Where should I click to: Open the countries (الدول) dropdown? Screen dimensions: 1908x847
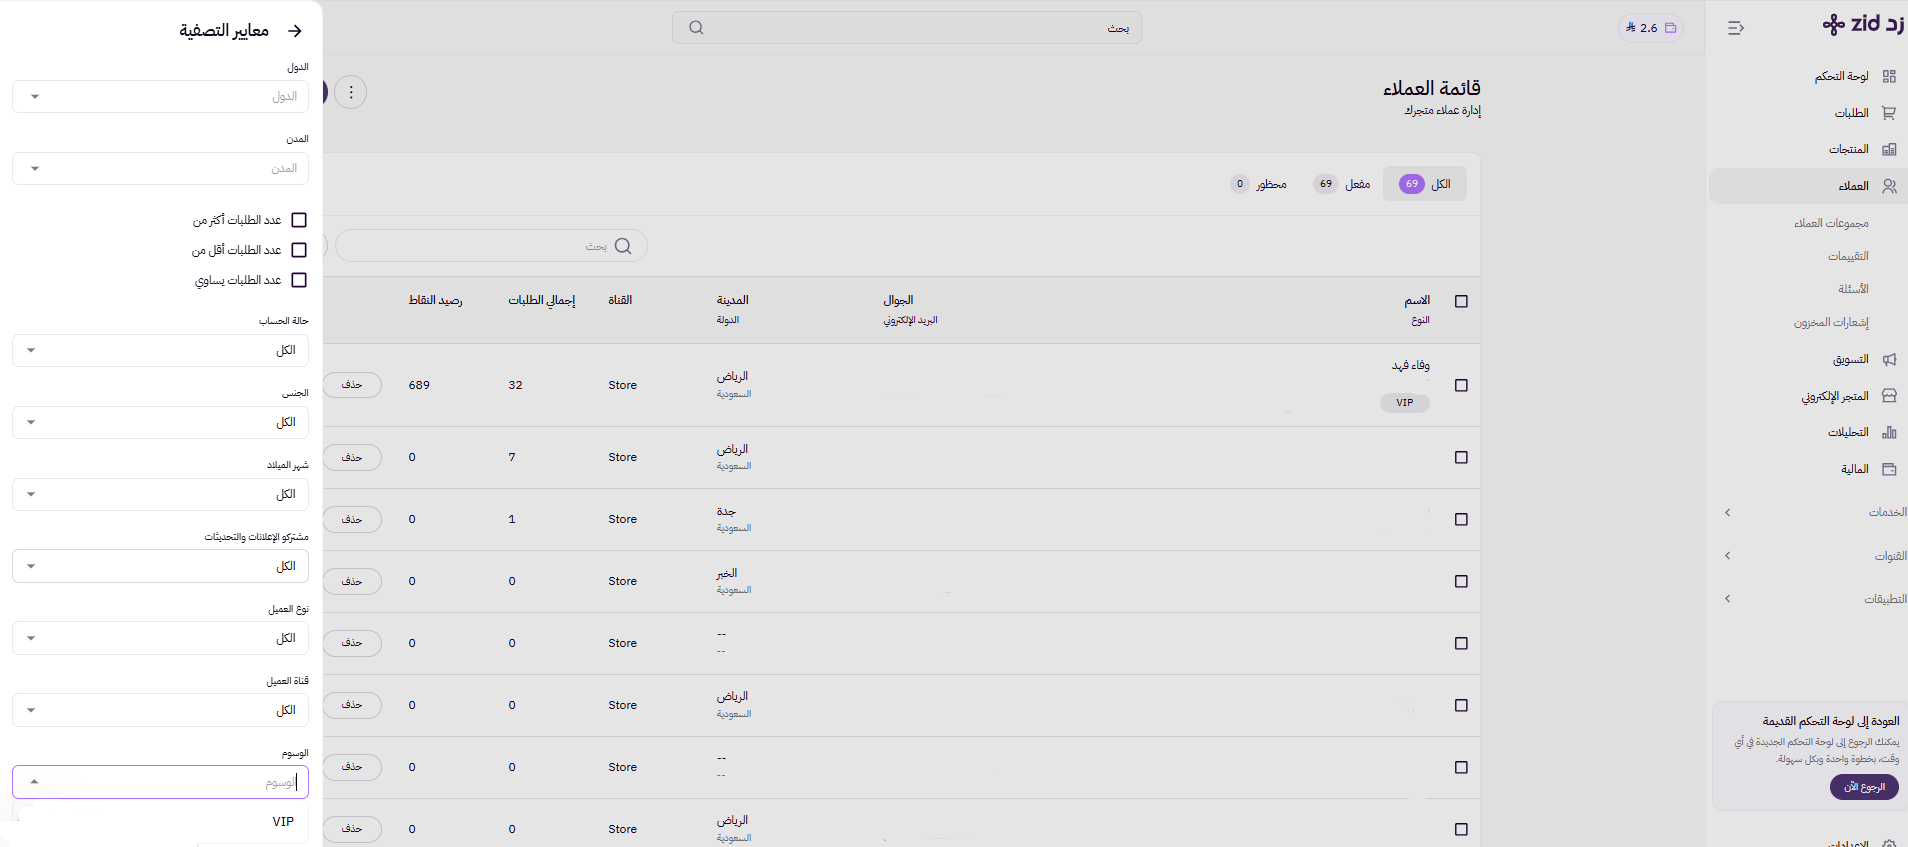(160, 97)
